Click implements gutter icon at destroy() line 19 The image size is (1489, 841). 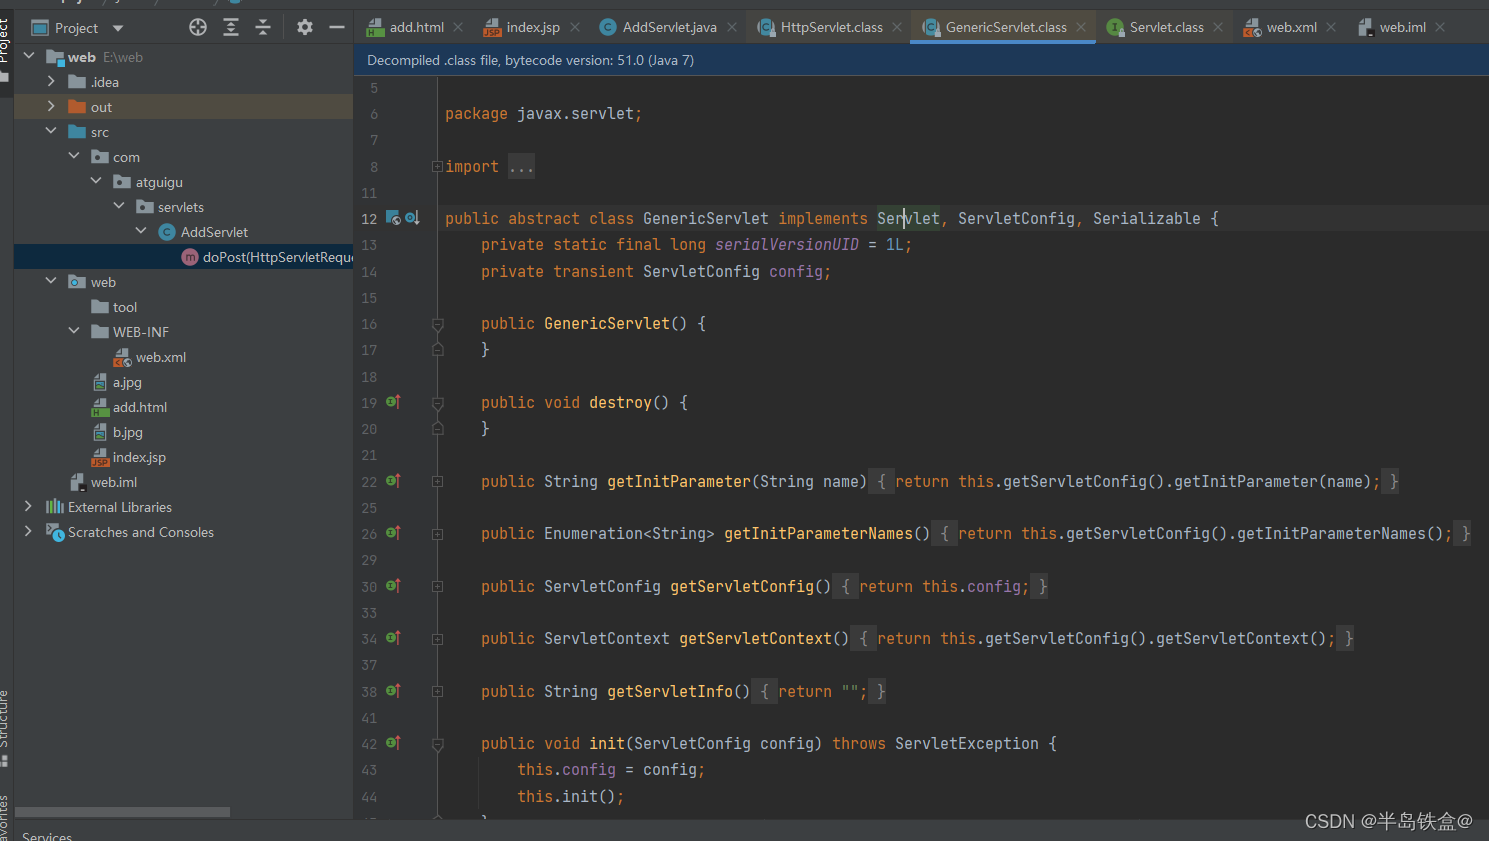393,402
